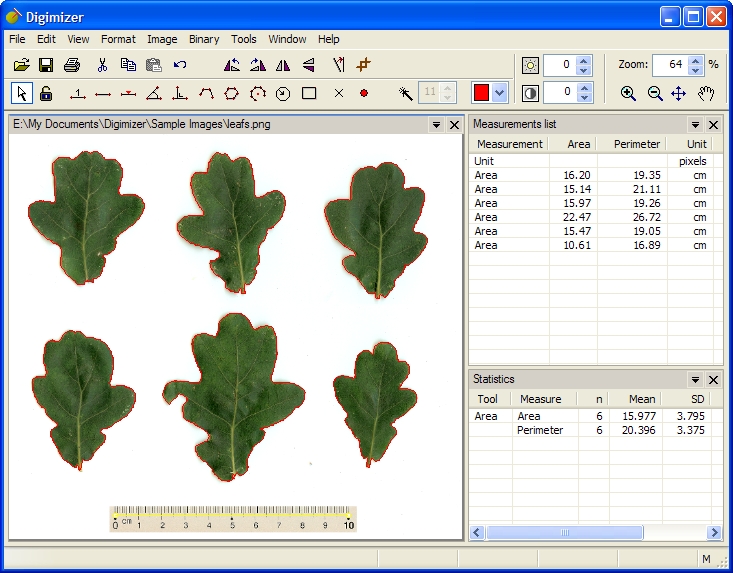Open the color dropdown arrow beside red swatch
Viewport: 733px width, 573px height.
(x=500, y=93)
